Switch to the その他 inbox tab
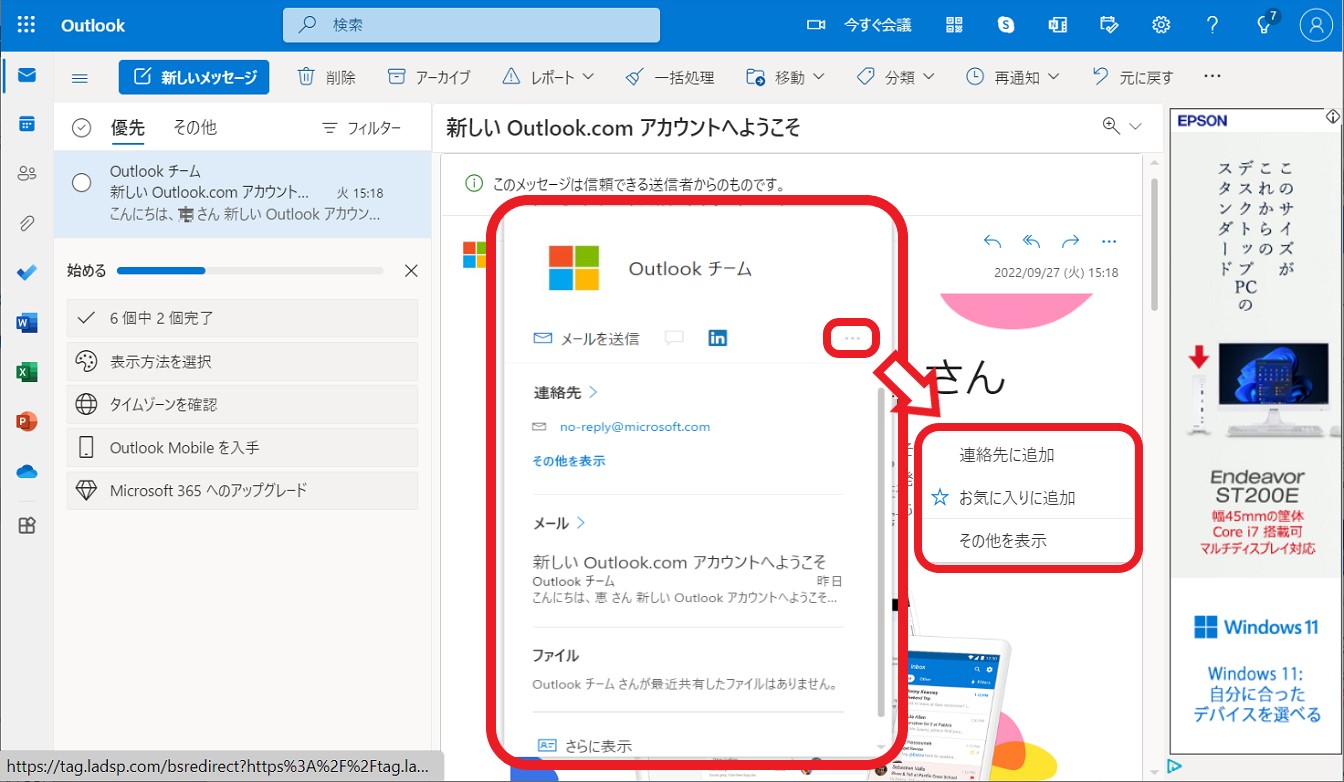Viewport: 1344px width, 782px height. tap(194, 128)
